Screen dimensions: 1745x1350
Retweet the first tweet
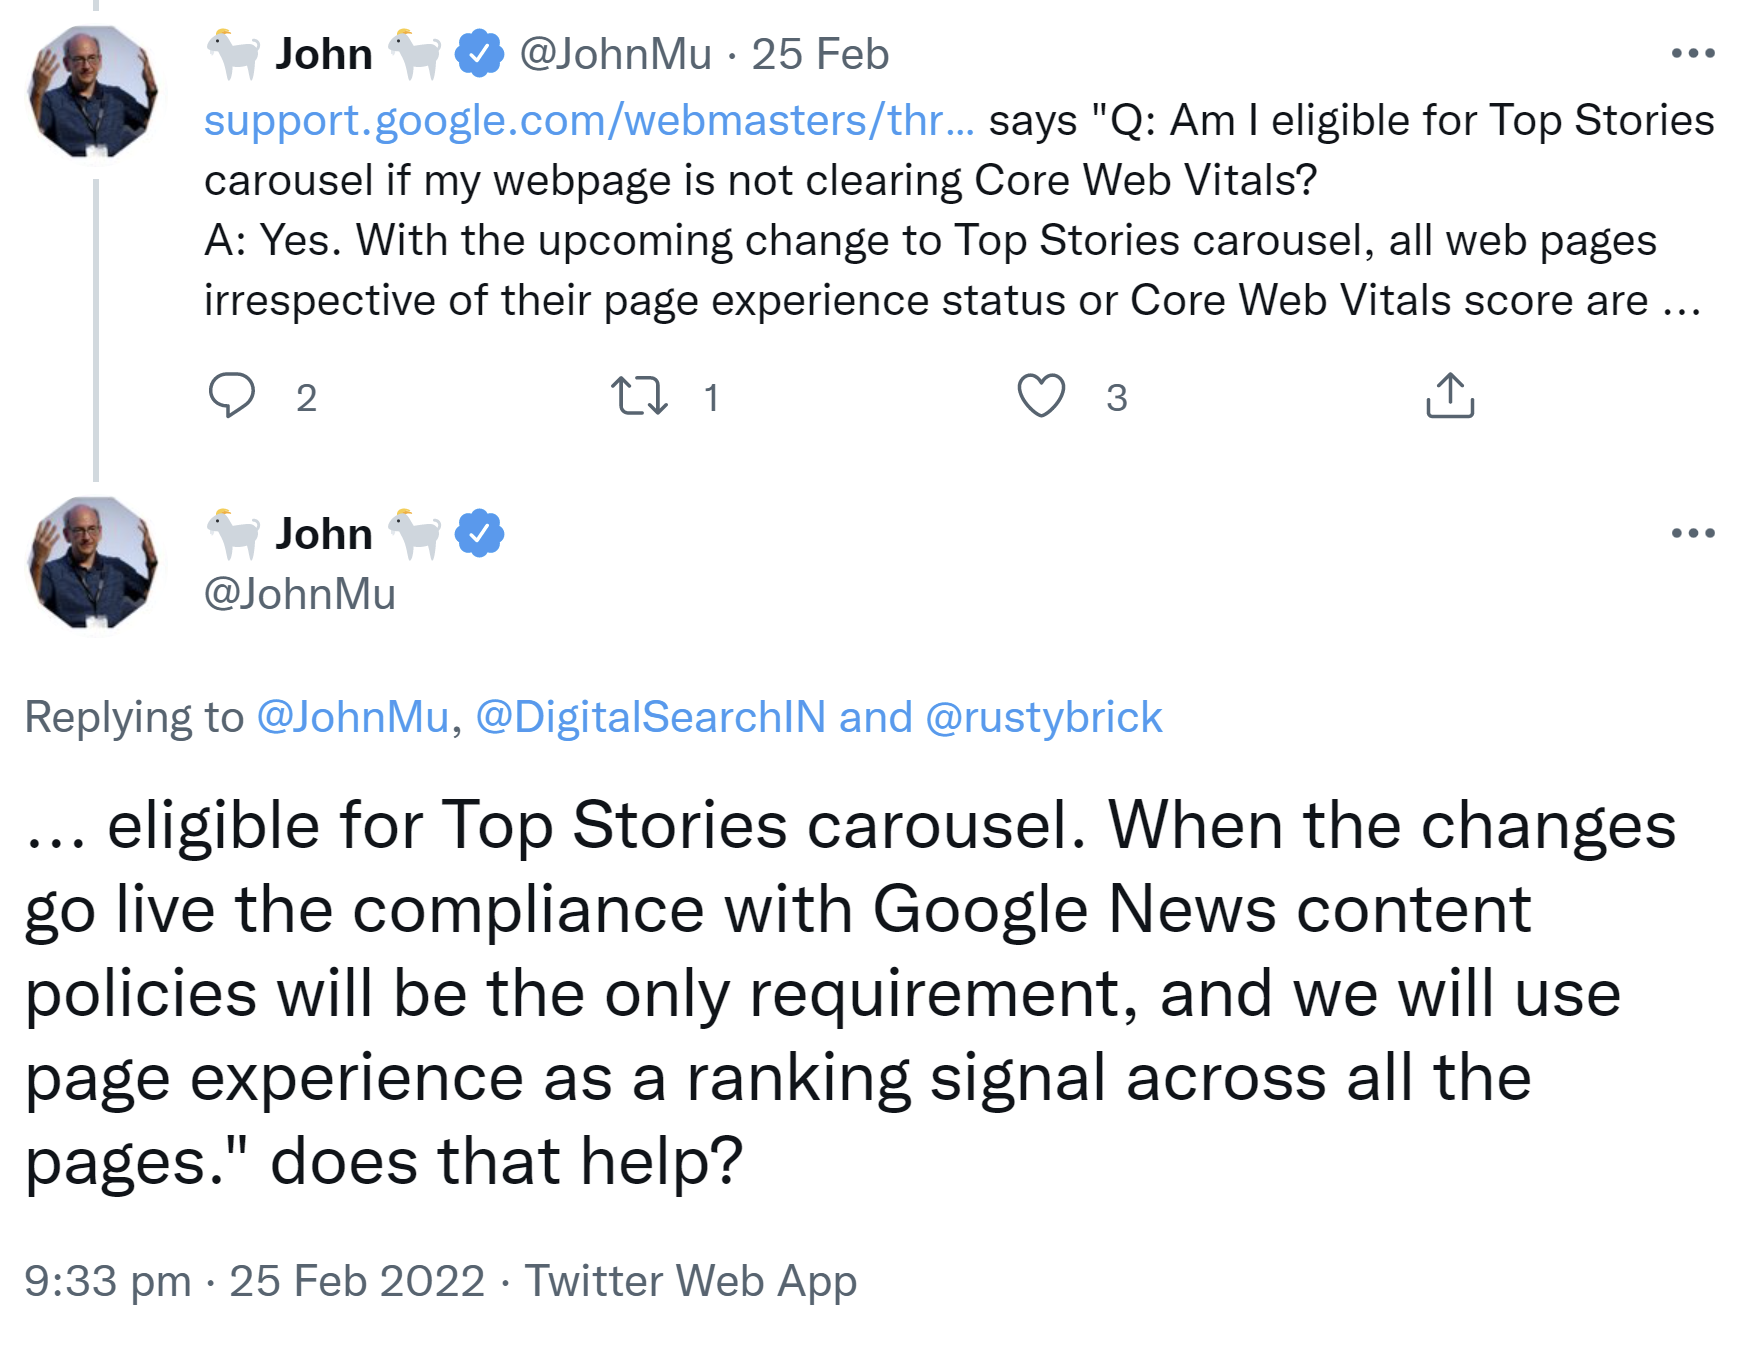pos(639,395)
